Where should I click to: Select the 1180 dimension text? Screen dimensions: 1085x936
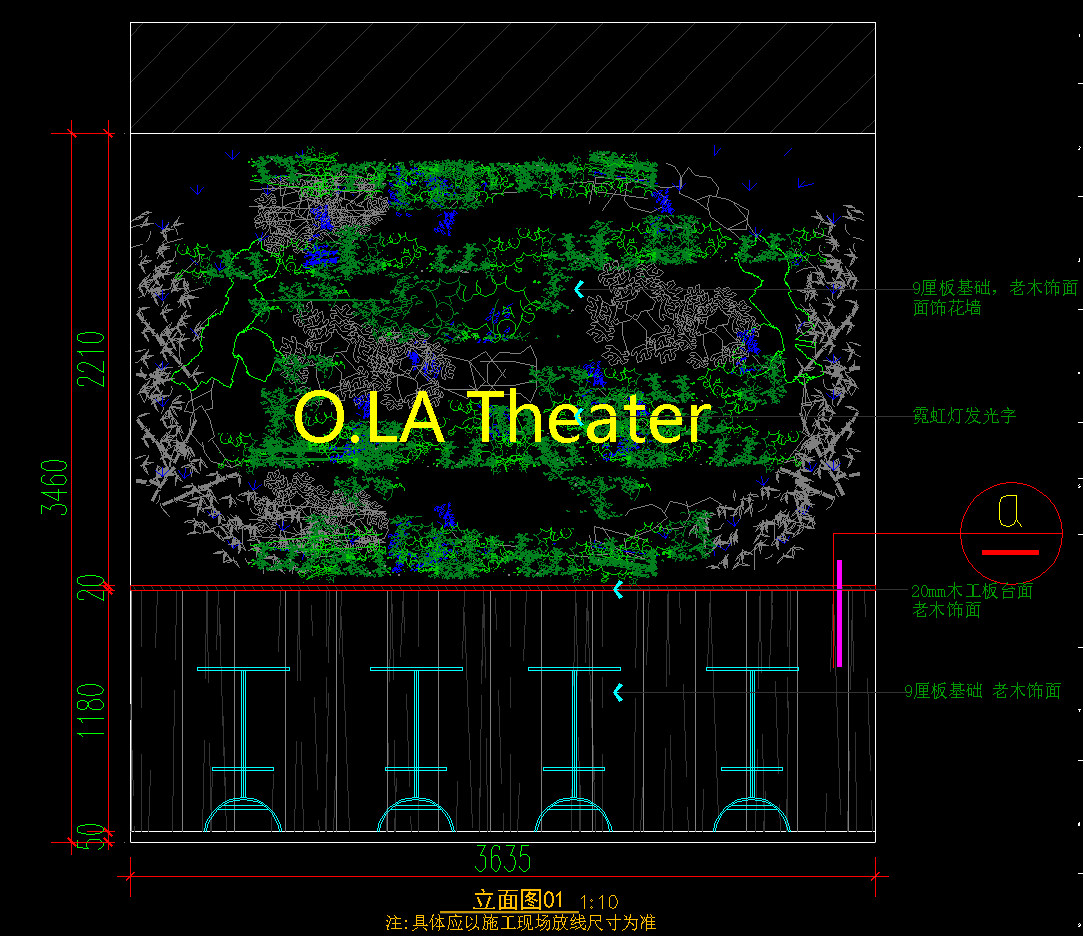(x=91, y=711)
